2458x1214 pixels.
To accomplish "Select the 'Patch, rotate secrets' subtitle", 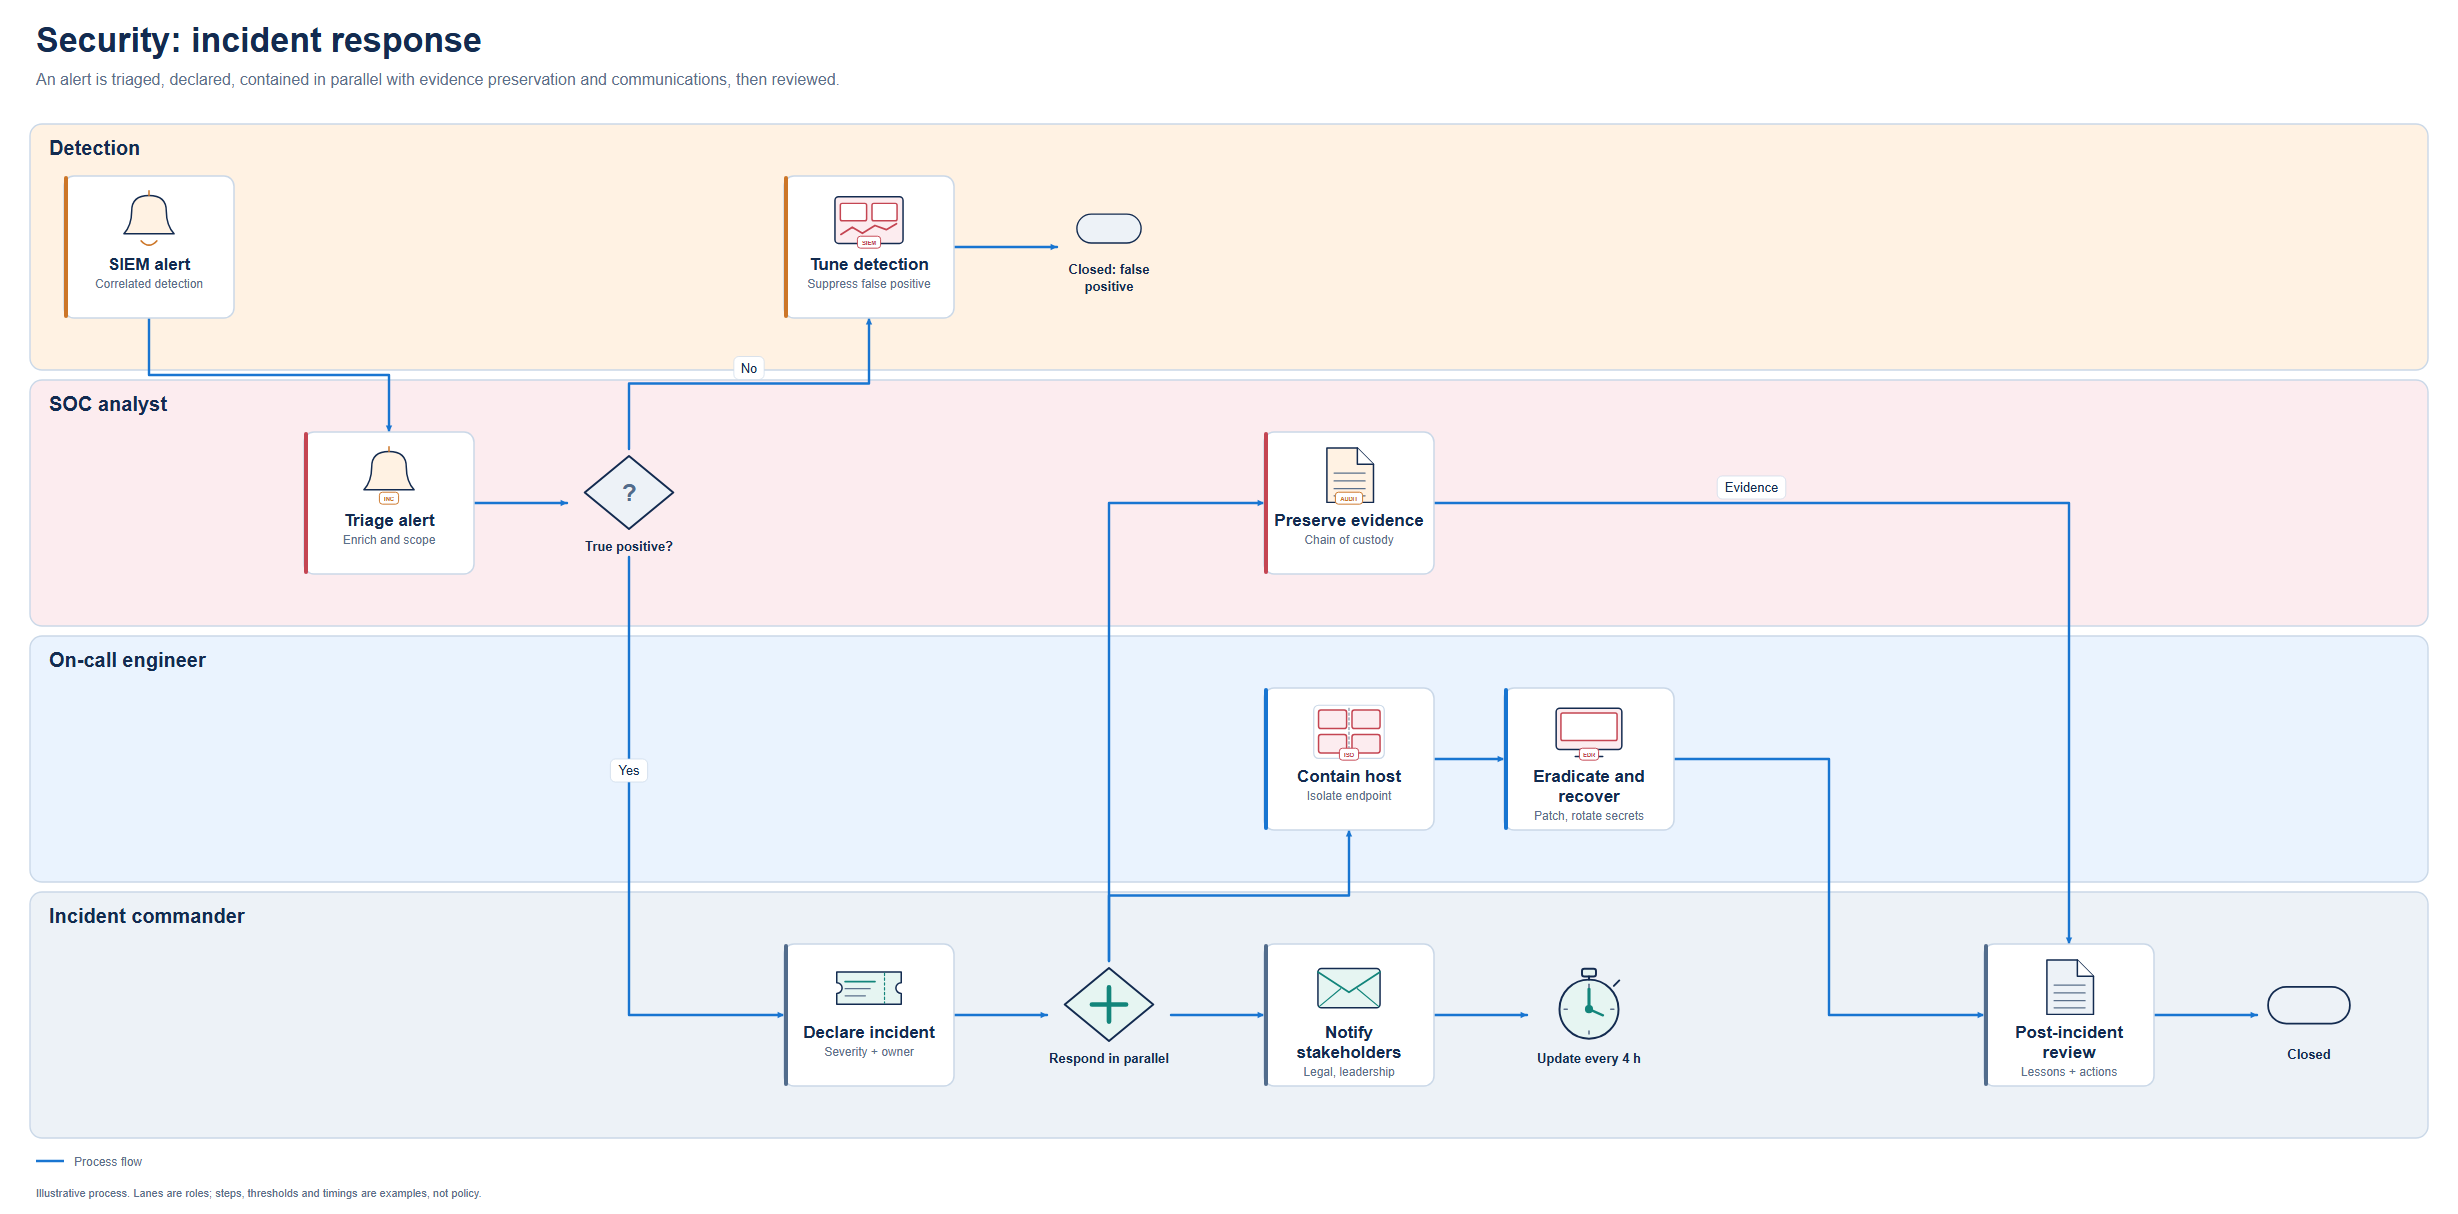I will pos(1589,816).
